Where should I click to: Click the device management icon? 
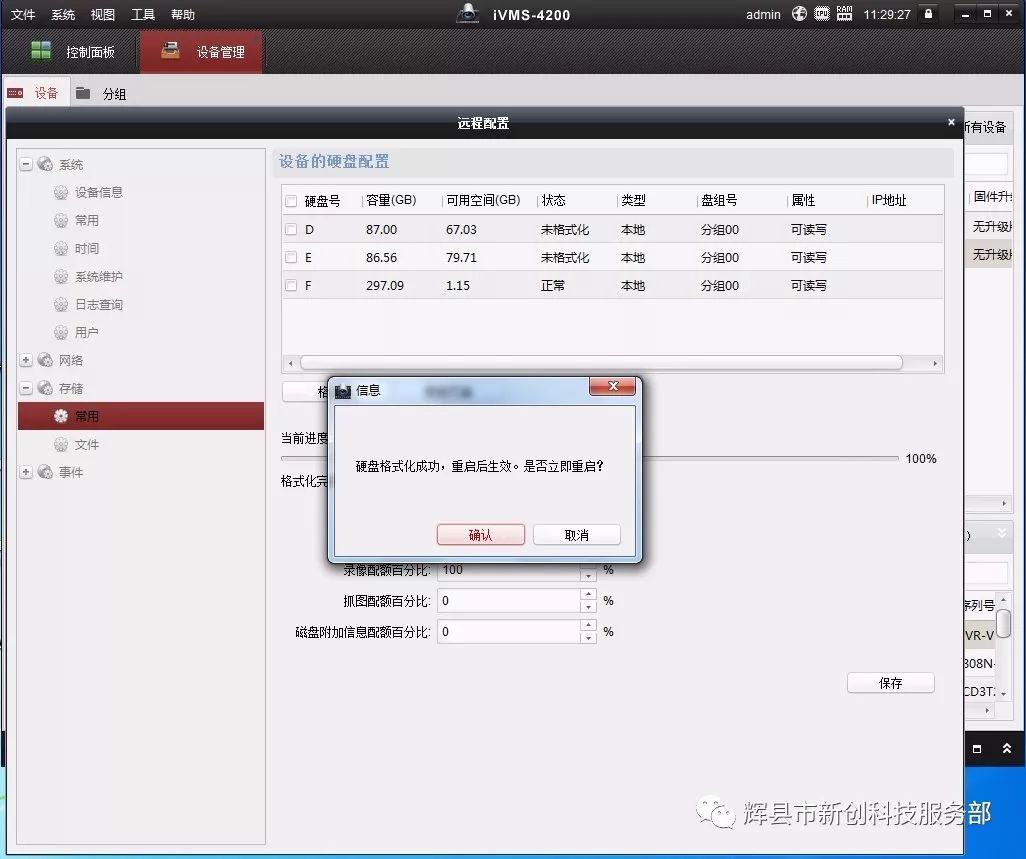[x=170, y=50]
